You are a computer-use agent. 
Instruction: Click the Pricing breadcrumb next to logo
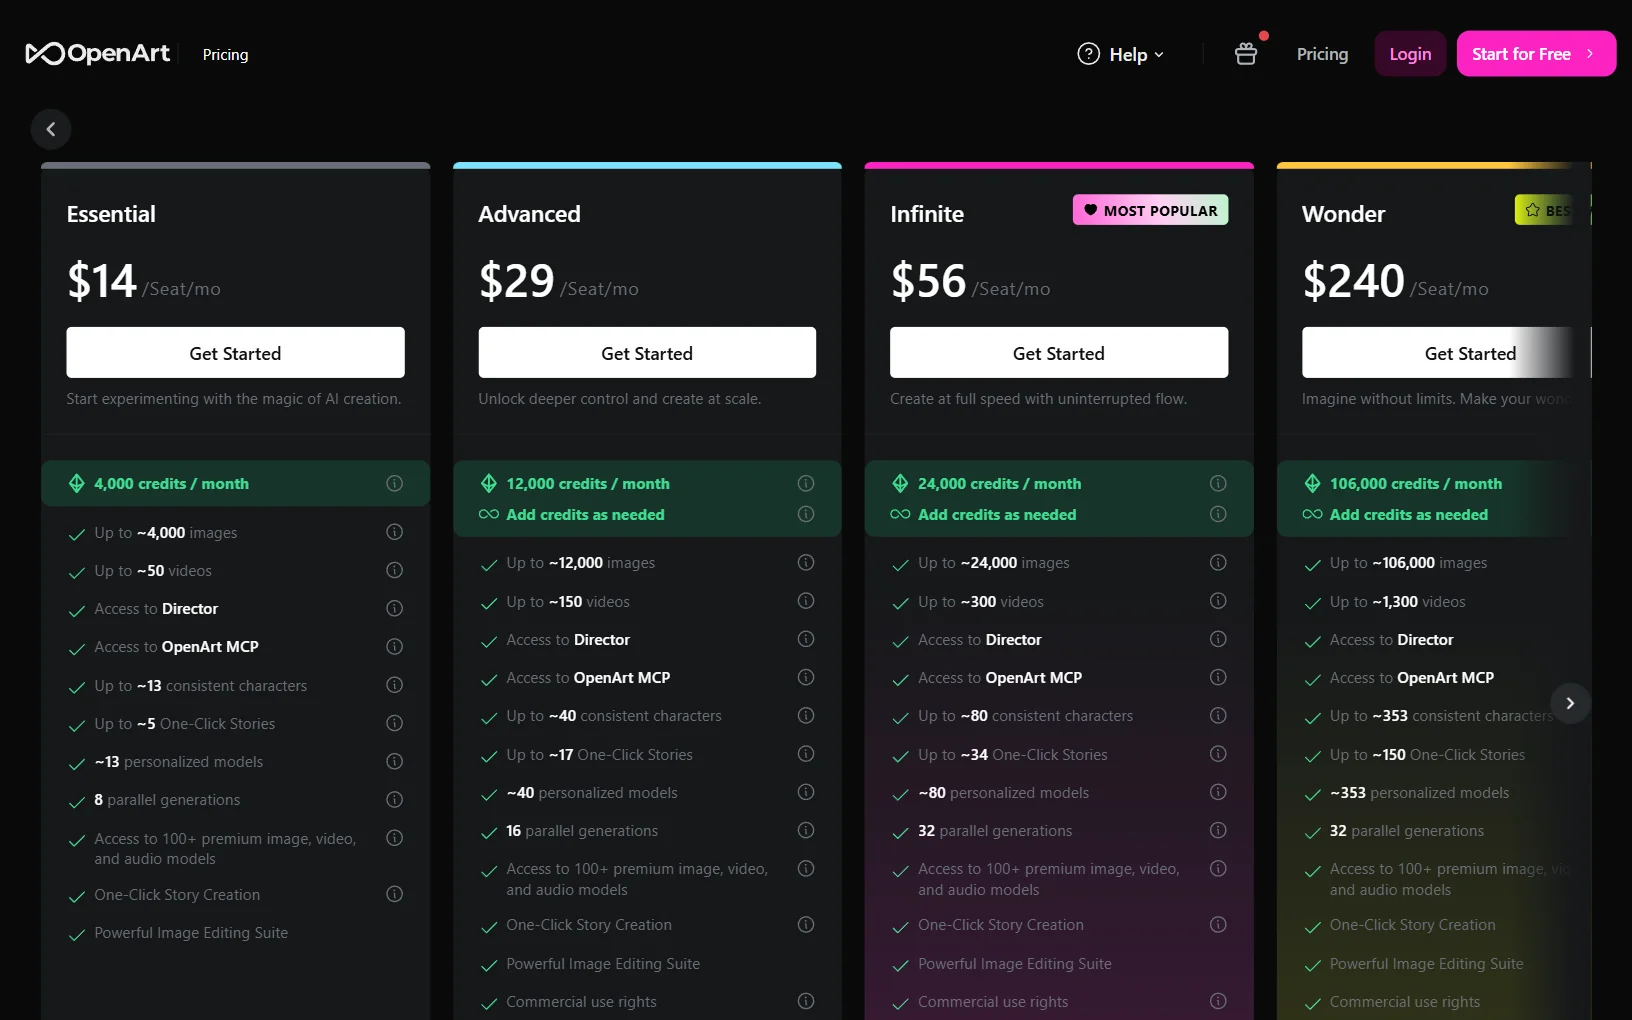[x=225, y=55]
